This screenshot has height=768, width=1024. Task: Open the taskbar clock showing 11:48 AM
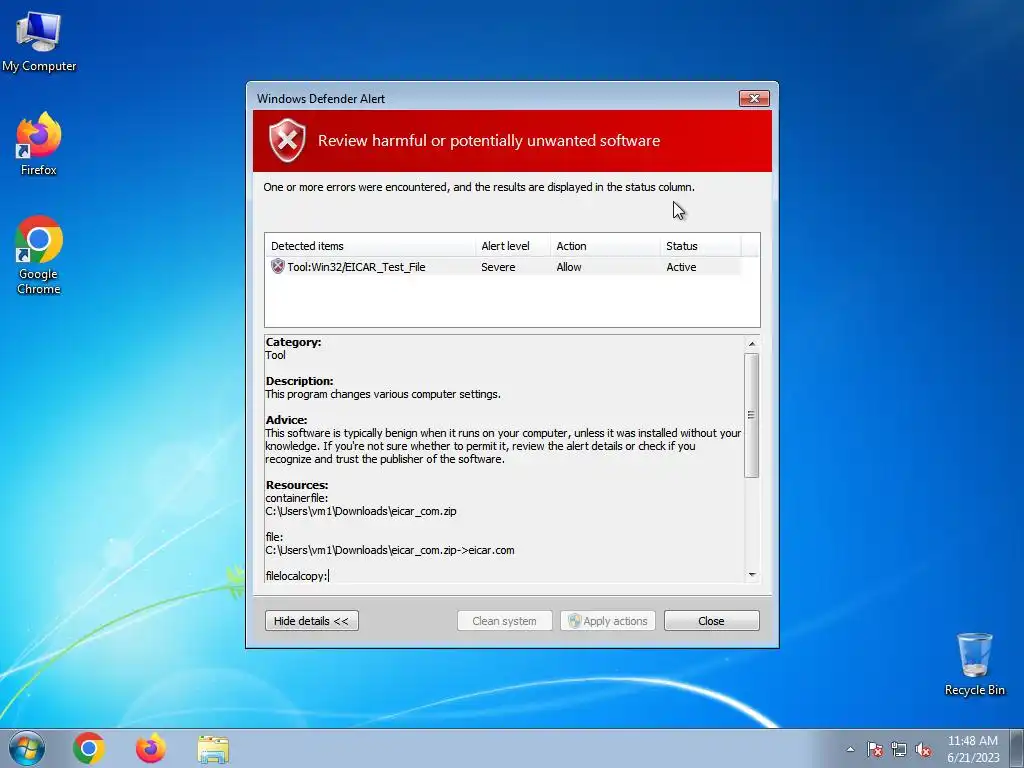pos(973,749)
